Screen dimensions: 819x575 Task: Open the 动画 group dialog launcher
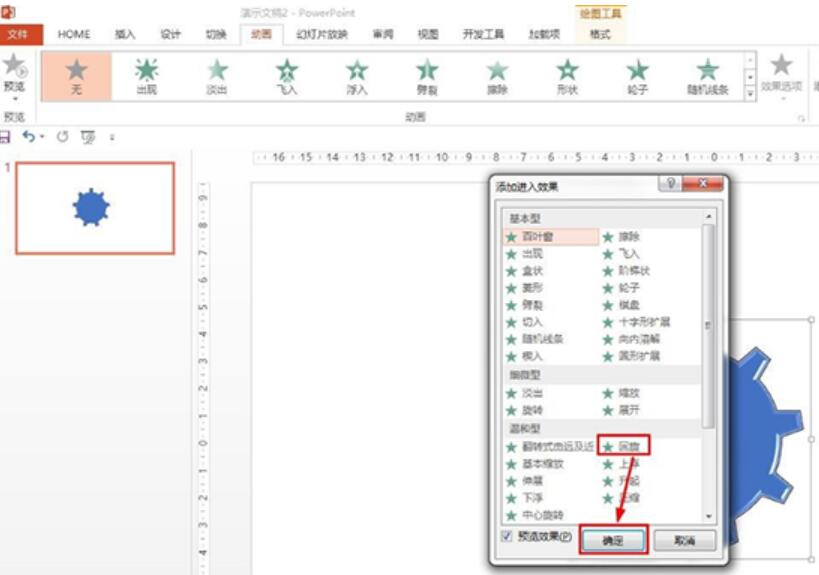pyautogui.click(x=801, y=119)
